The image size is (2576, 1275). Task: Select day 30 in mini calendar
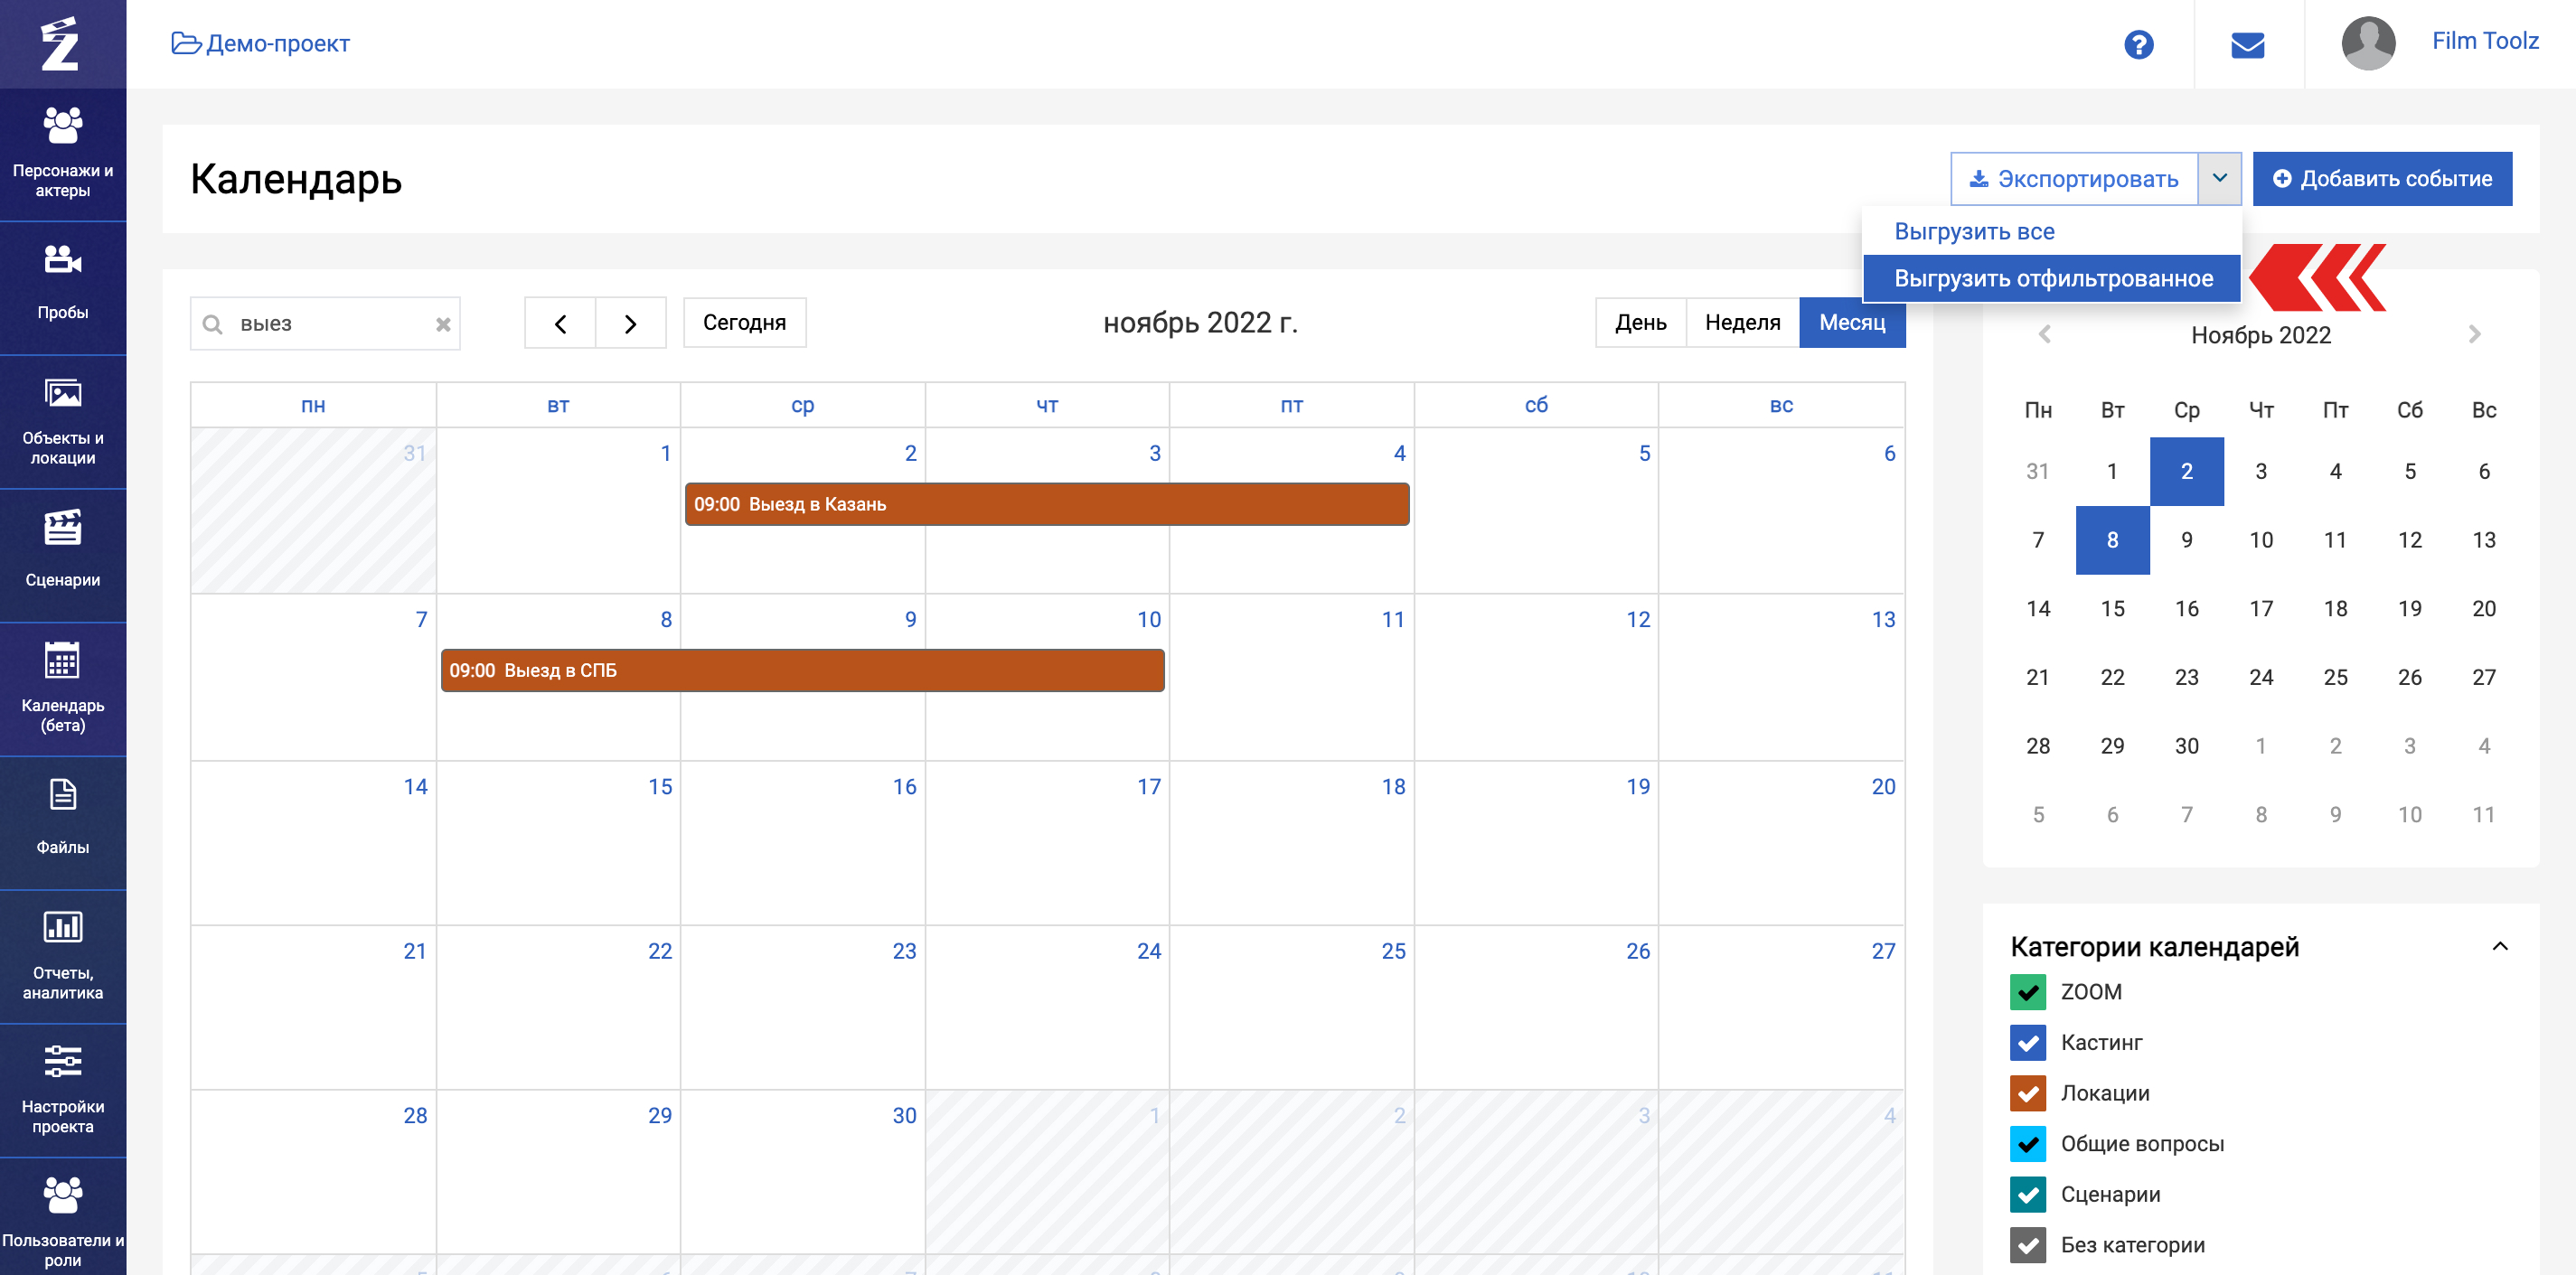2186,746
